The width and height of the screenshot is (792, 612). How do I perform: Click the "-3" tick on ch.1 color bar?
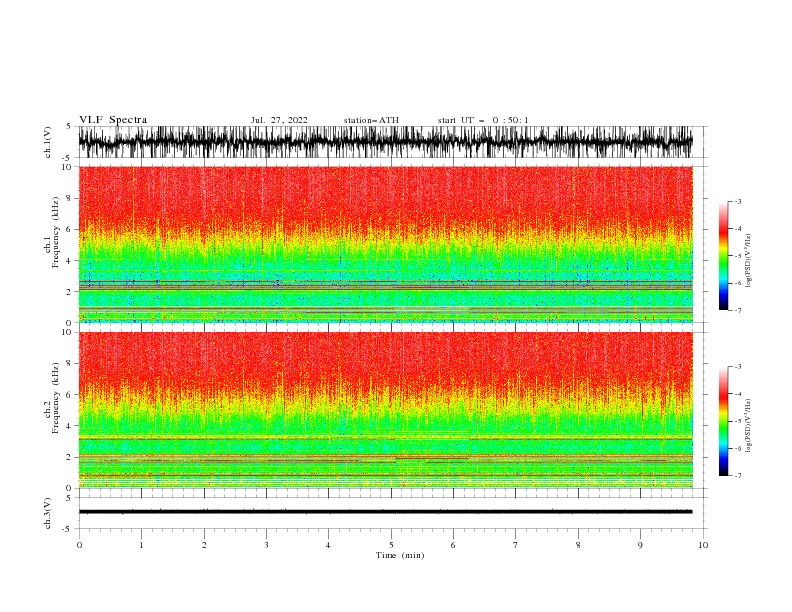tap(737, 201)
